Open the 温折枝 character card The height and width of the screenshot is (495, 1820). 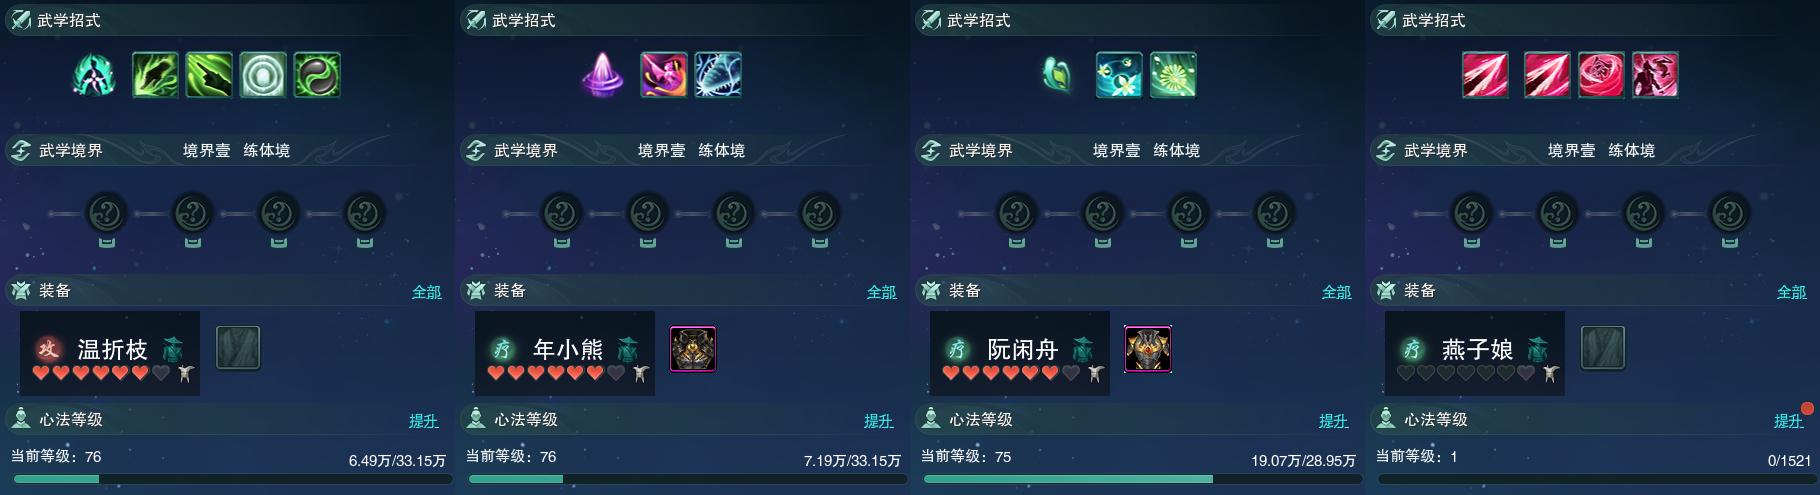point(110,353)
